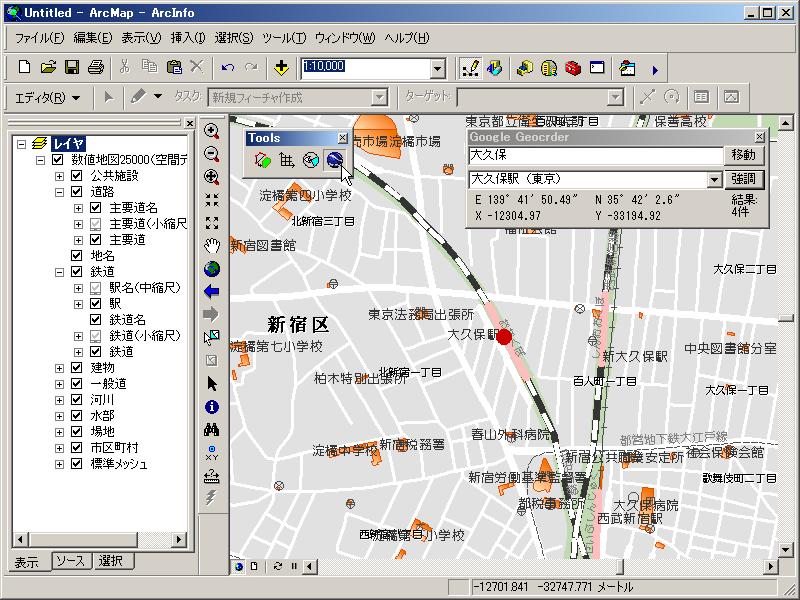Undo the last action with arrow icon
800x600 pixels.
point(228,67)
